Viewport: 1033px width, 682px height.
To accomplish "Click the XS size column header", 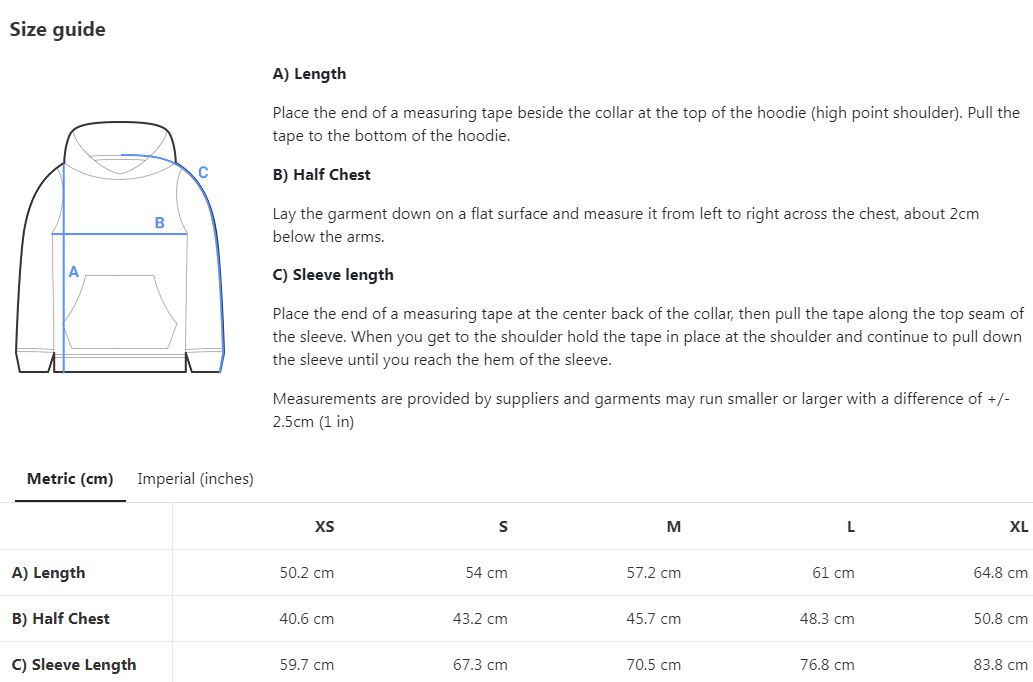I will pos(324,526).
